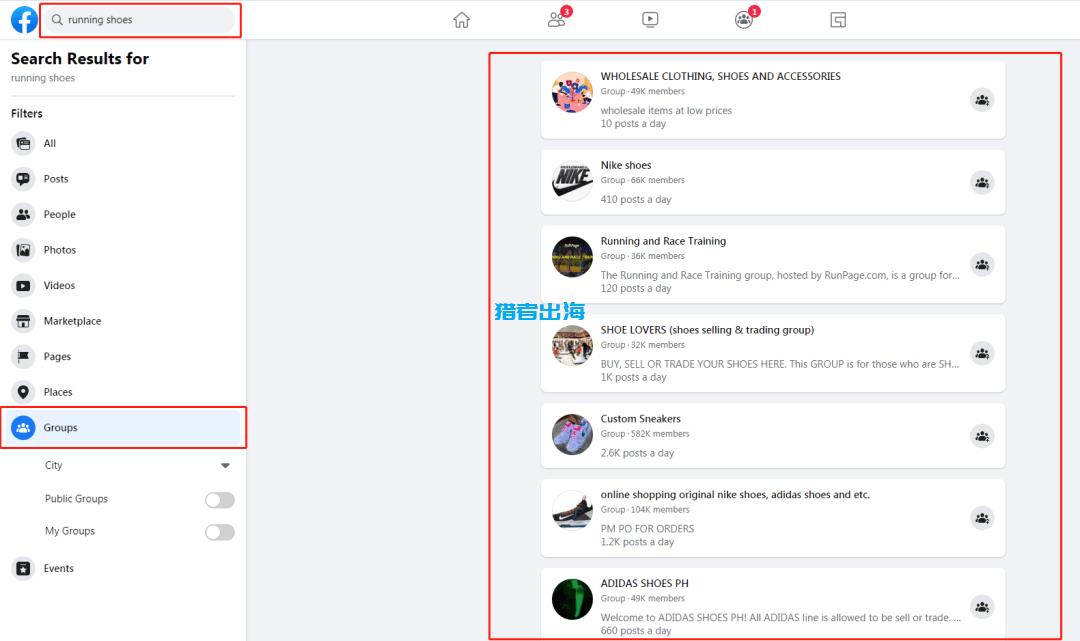The height and width of the screenshot is (641, 1080).
Task: Join Custom Sneakers group via icon
Action: tap(982, 436)
